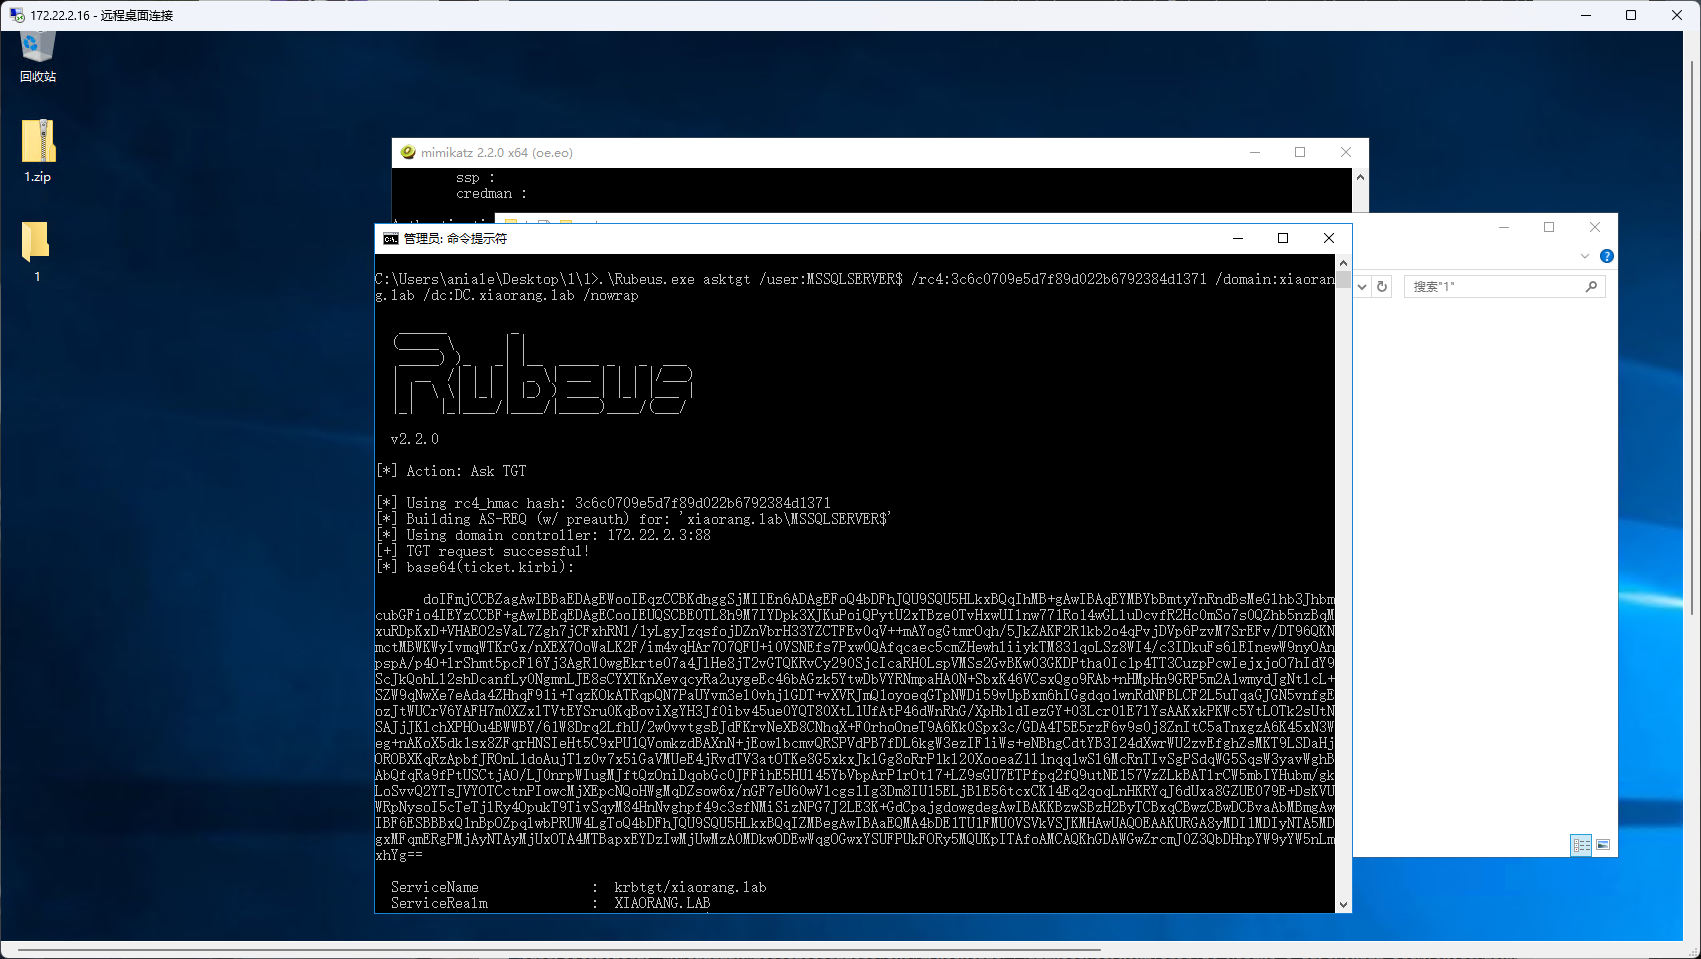This screenshot has height=959, width=1701.
Task: Click the Remote Desktop horizontal scrollbar
Action: point(558,950)
